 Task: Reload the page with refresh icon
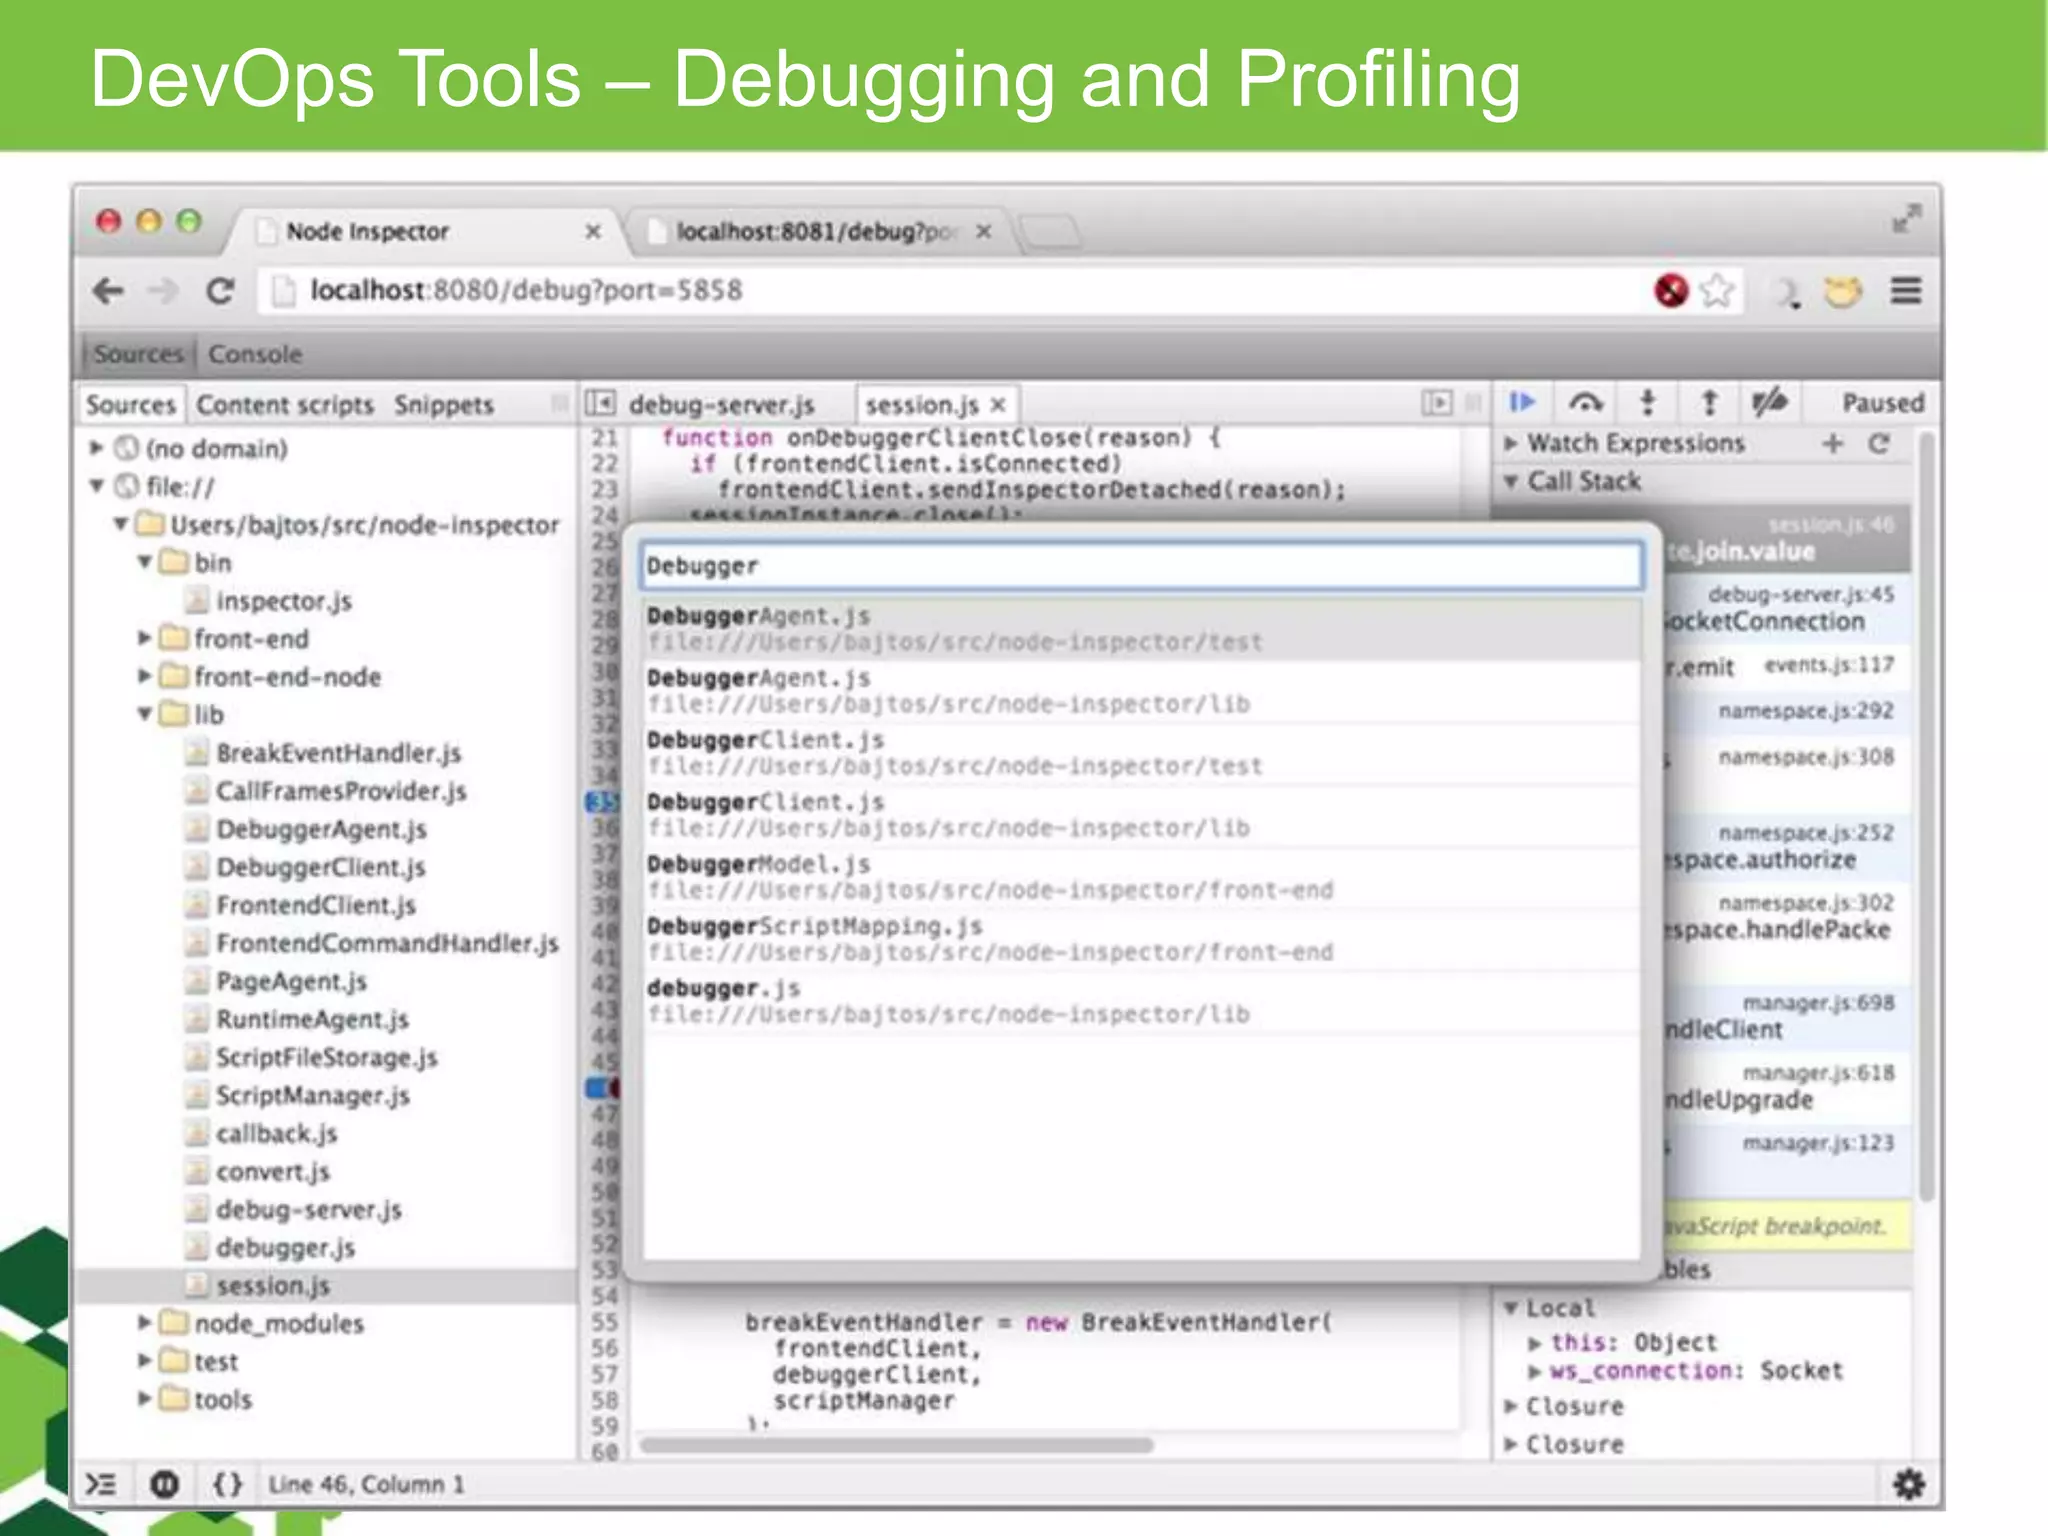(x=220, y=291)
